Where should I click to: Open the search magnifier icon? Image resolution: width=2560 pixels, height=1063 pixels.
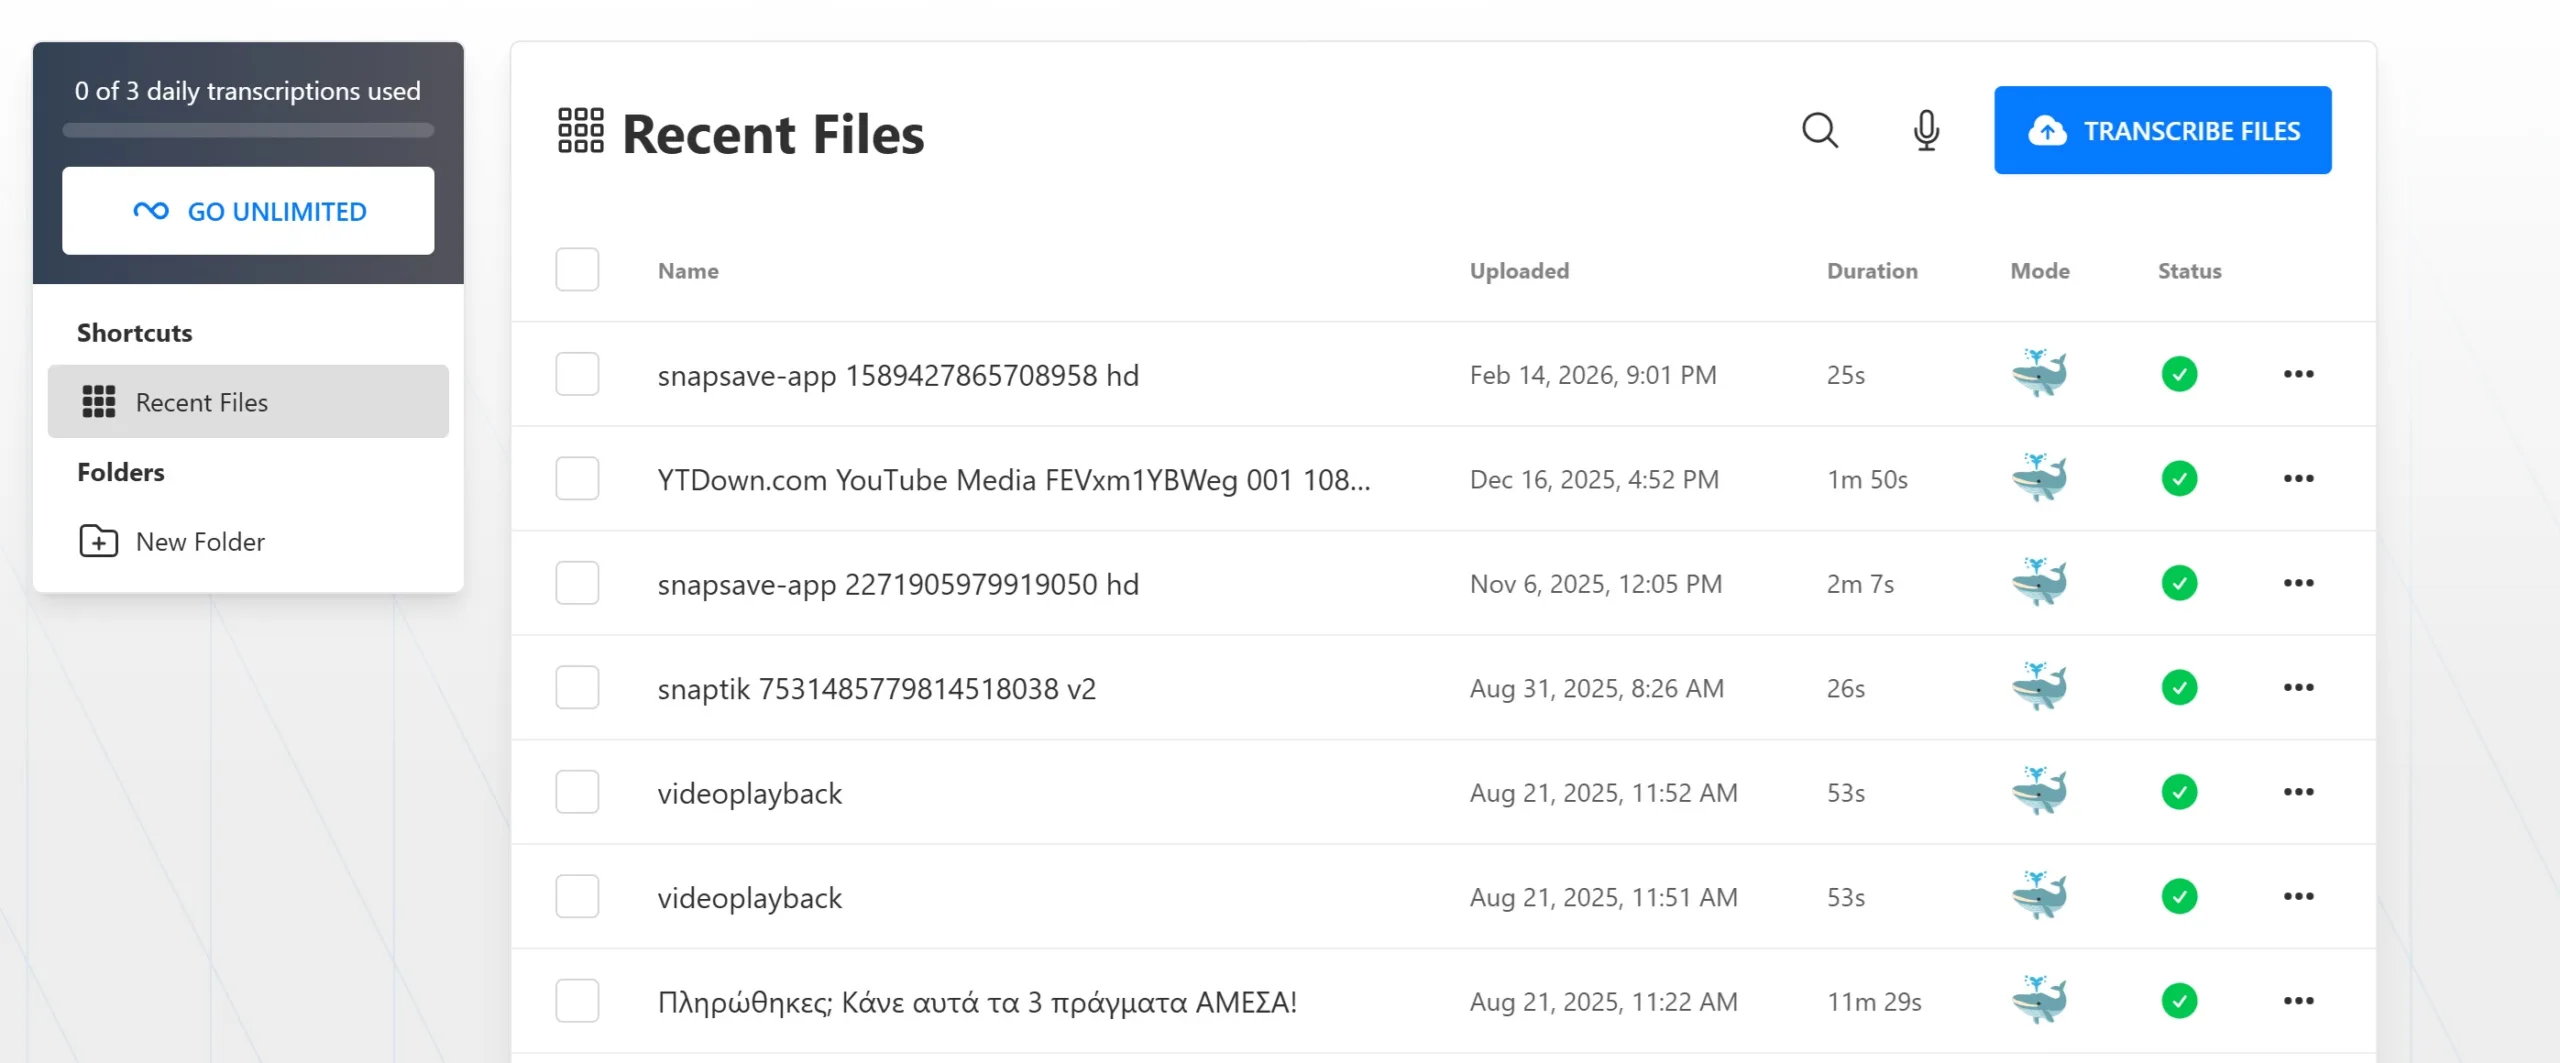[x=1819, y=130]
